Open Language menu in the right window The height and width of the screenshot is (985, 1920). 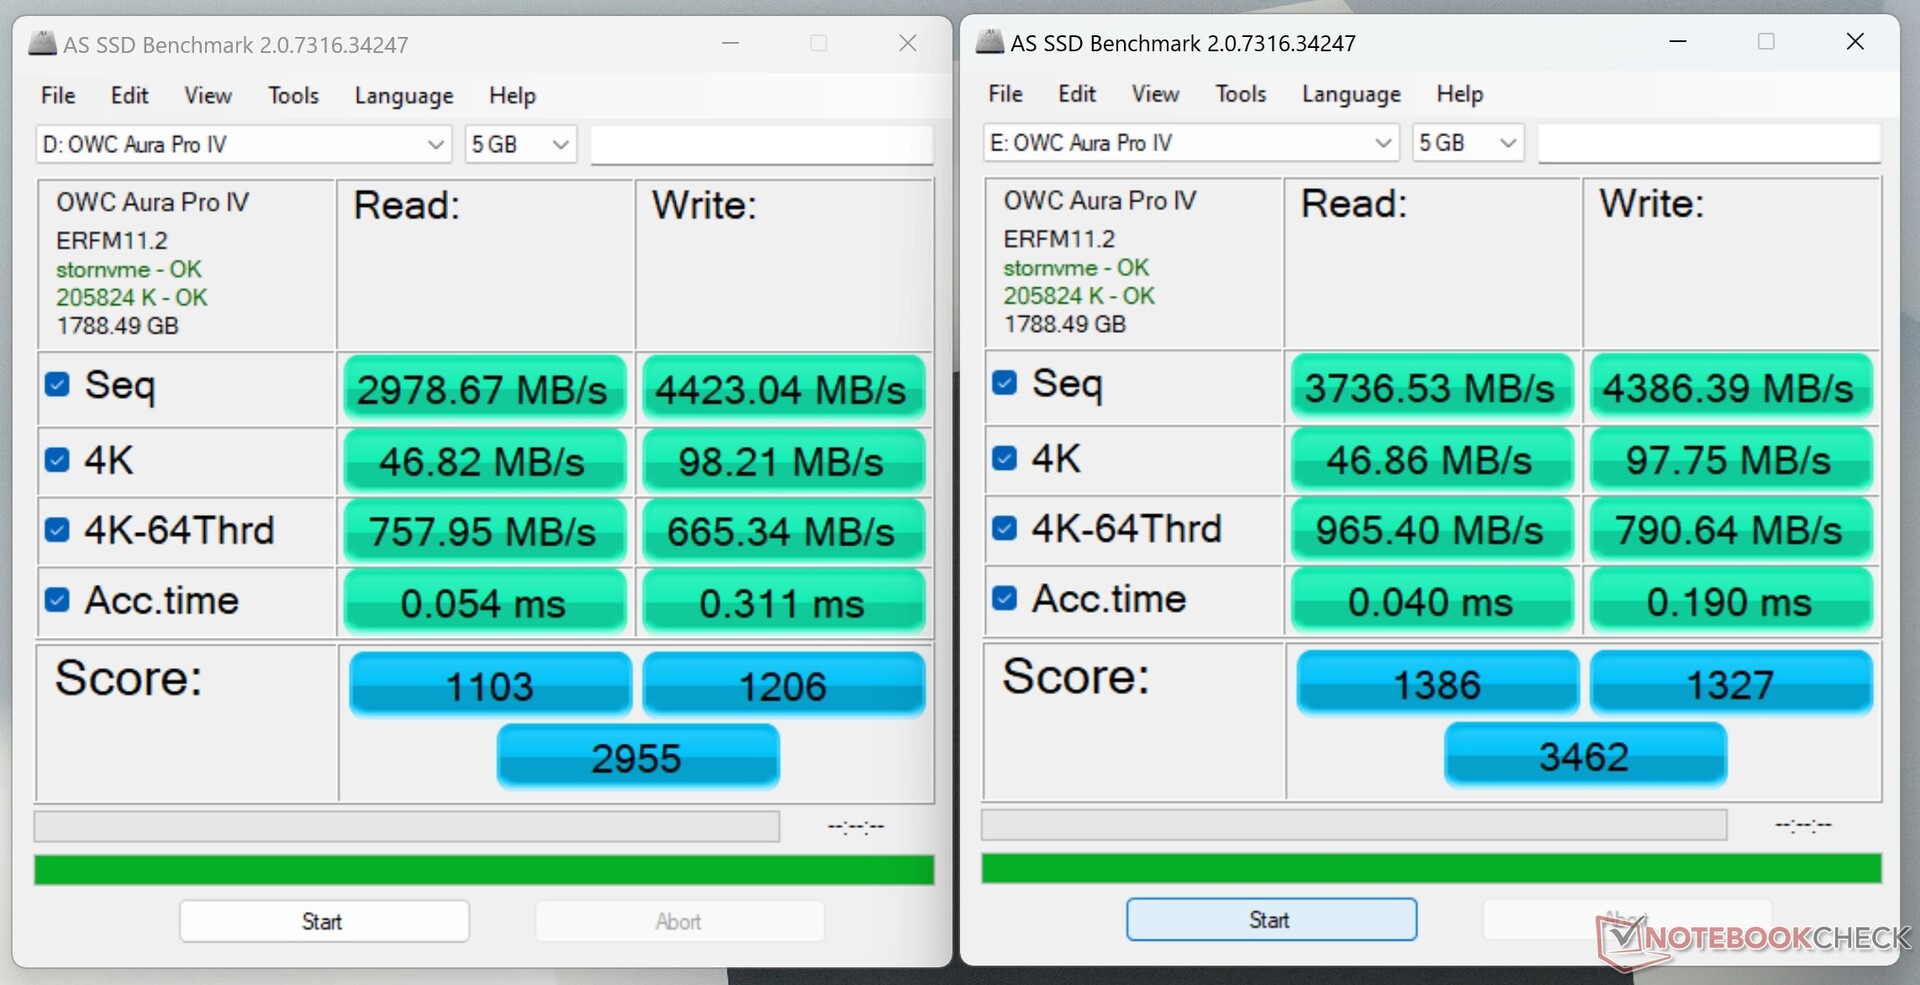(1351, 93)
